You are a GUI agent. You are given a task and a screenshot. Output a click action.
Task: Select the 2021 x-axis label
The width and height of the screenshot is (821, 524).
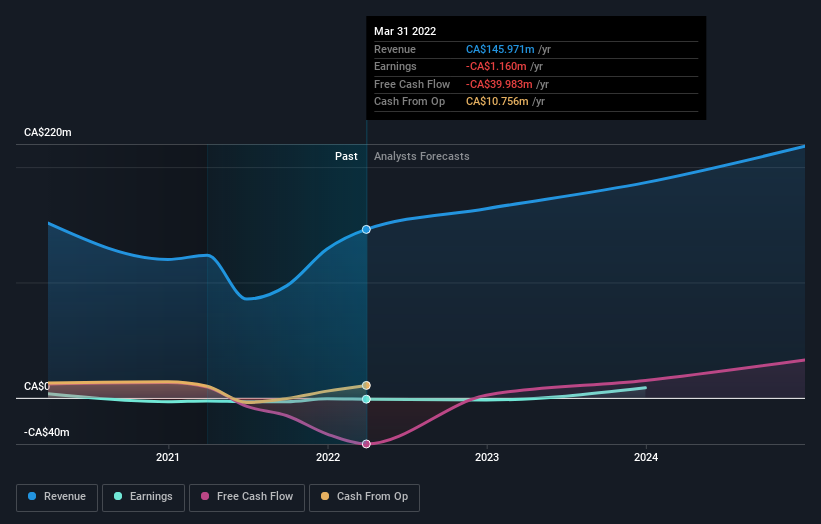tap(168, 457)
